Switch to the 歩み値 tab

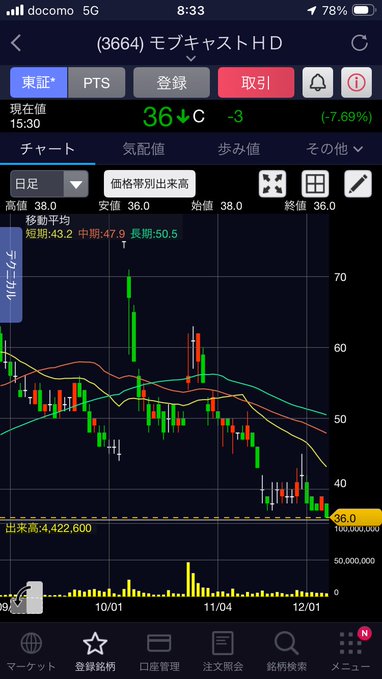click(x=239, y=149)
